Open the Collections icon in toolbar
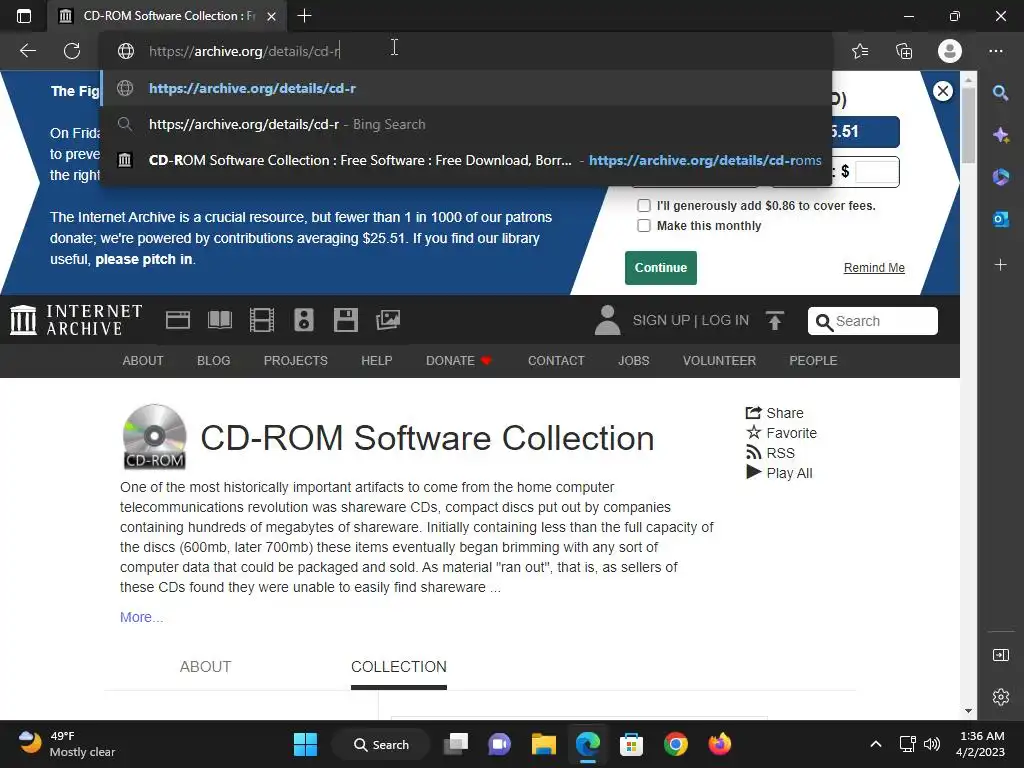Image resolution: width=1024 pixels, height=768 pixels. click(904, 51)
